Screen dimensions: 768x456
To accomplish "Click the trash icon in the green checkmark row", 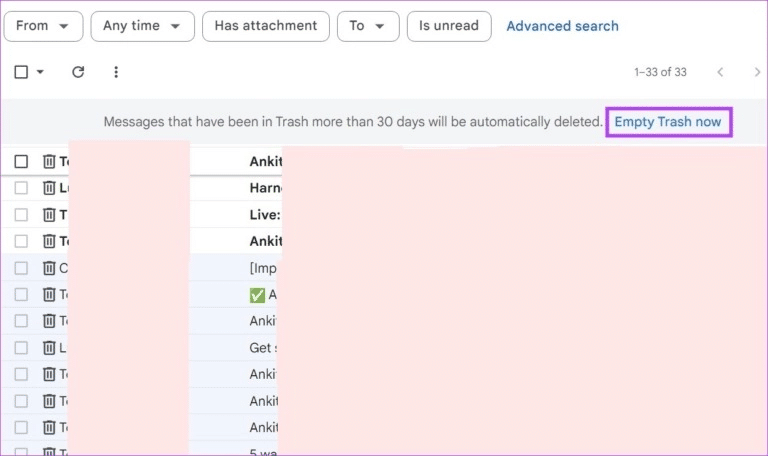I will (x=49, y=294).
